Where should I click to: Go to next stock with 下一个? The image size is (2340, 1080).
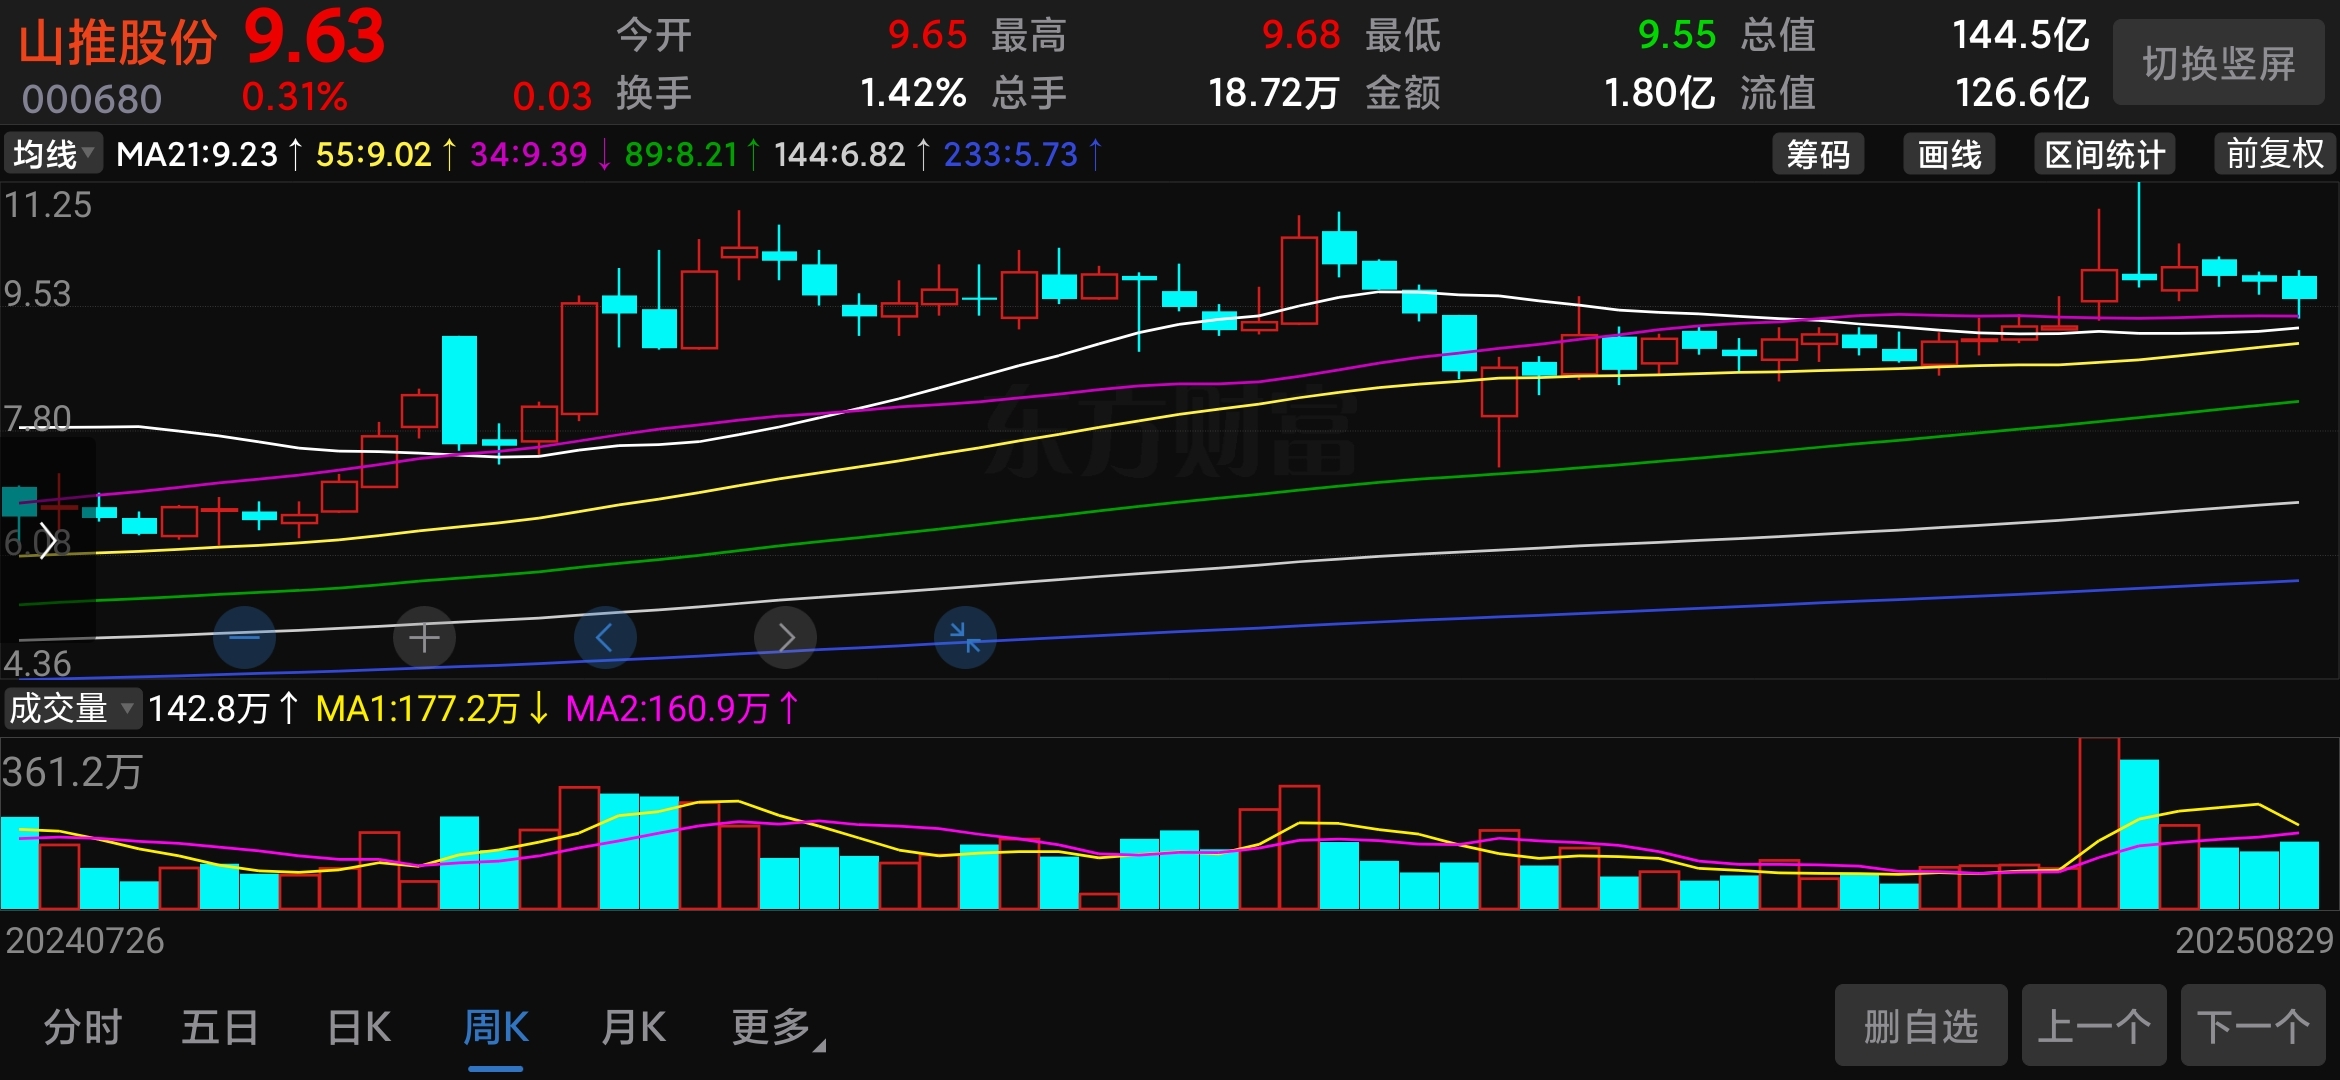tap(2253, 1026)
